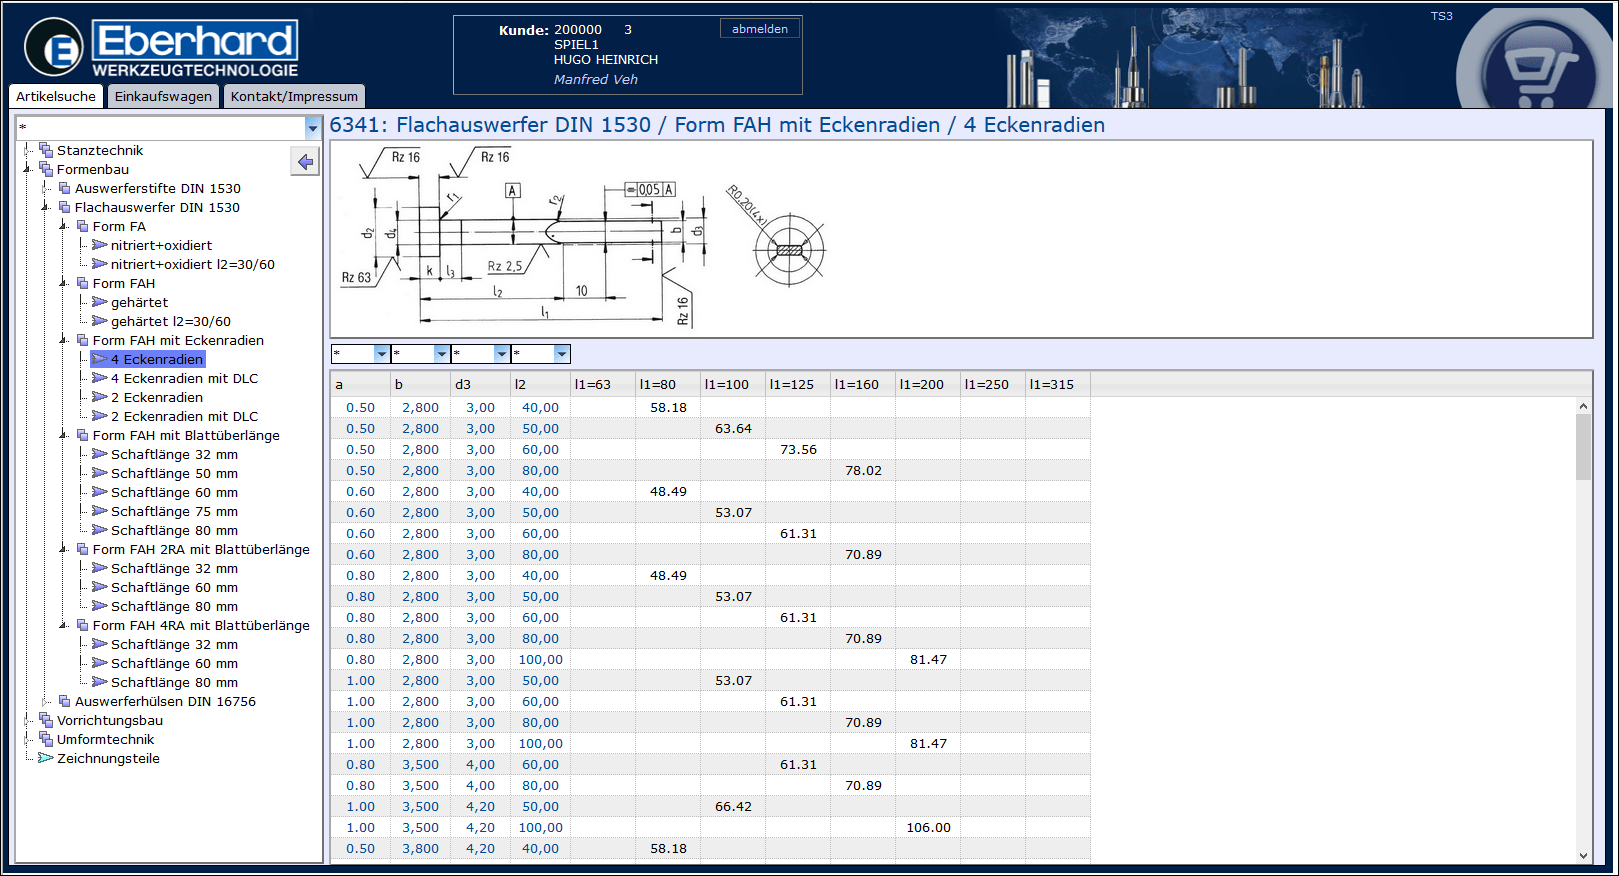Select 2 Eckenradien mit DLC
Screen dimensions: 1619x876
[184, 416]
